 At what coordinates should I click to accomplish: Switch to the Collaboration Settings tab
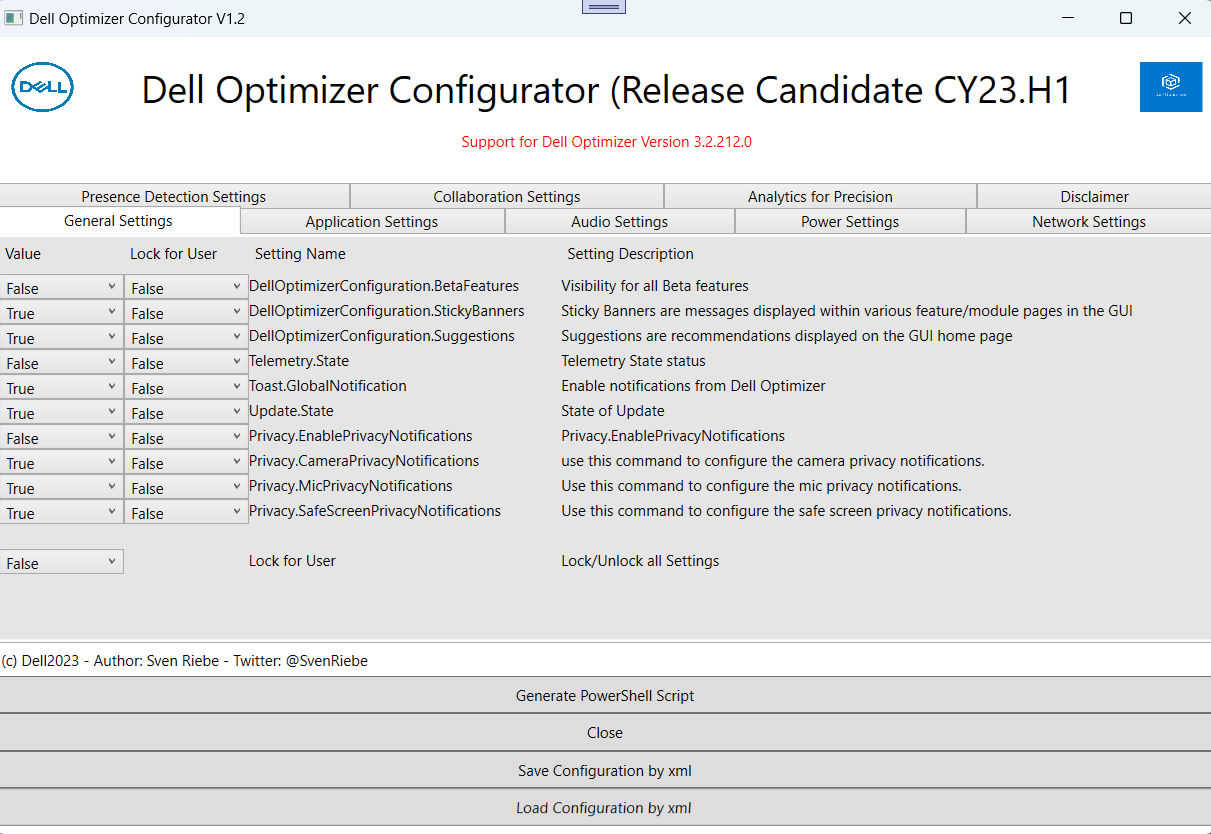tap(506, 196)
